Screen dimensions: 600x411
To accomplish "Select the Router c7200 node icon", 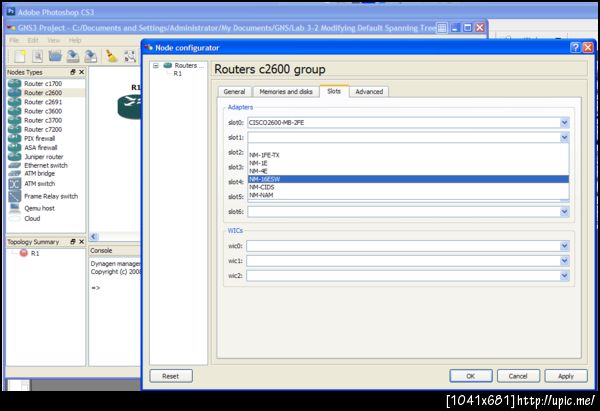I will (x=15, y=129).
